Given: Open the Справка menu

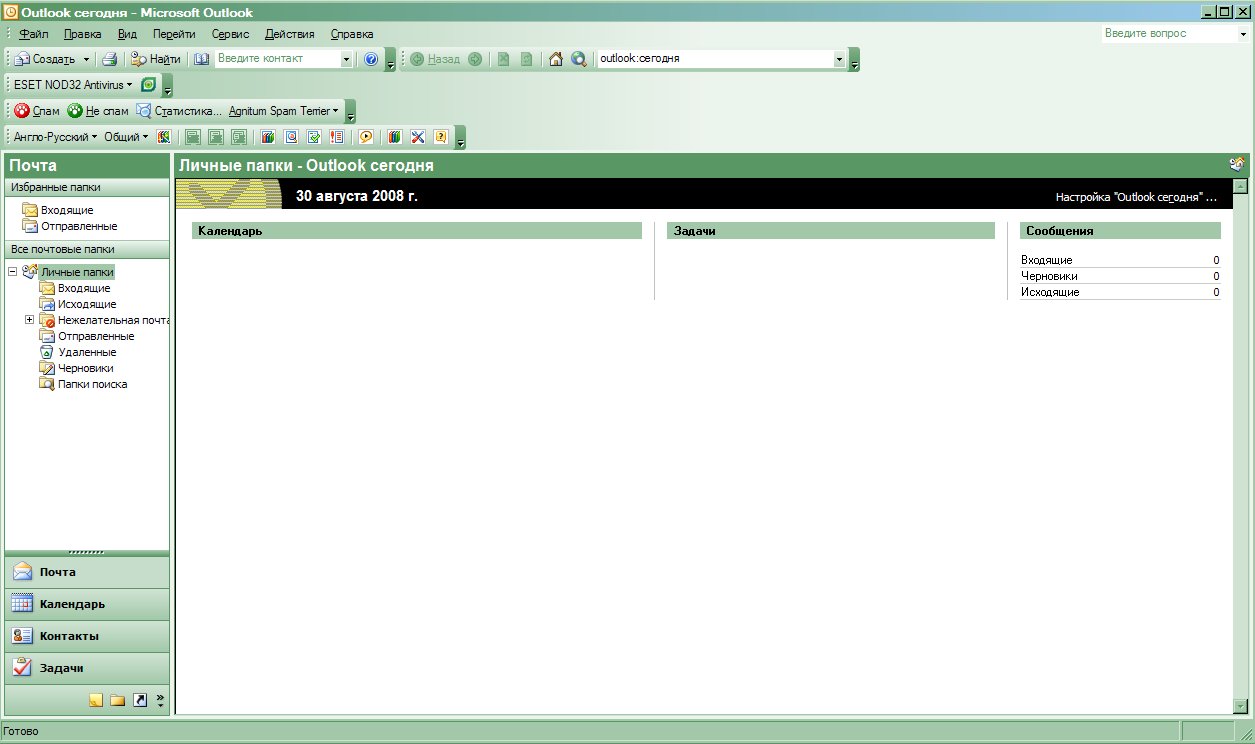Looking at the screenshot, I should coord(352,34).
